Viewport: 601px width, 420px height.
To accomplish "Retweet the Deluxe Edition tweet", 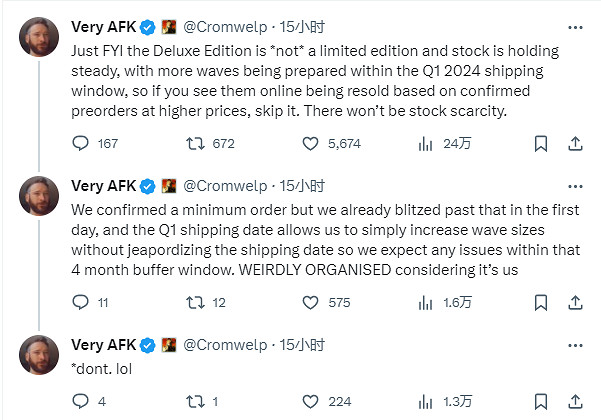I will point(196,144).
